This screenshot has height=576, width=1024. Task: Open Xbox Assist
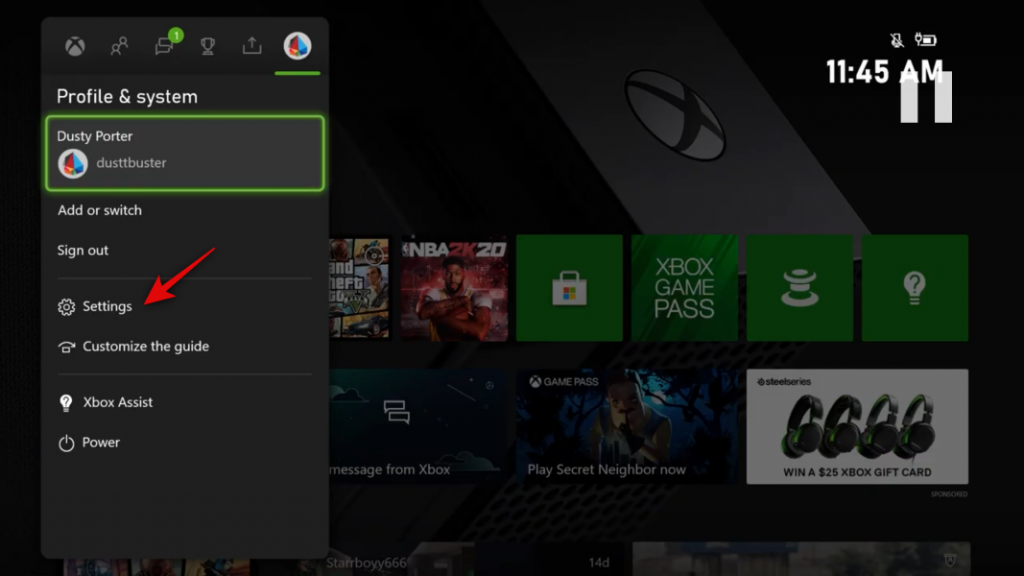pyautogui.click(x=117, y=402)
